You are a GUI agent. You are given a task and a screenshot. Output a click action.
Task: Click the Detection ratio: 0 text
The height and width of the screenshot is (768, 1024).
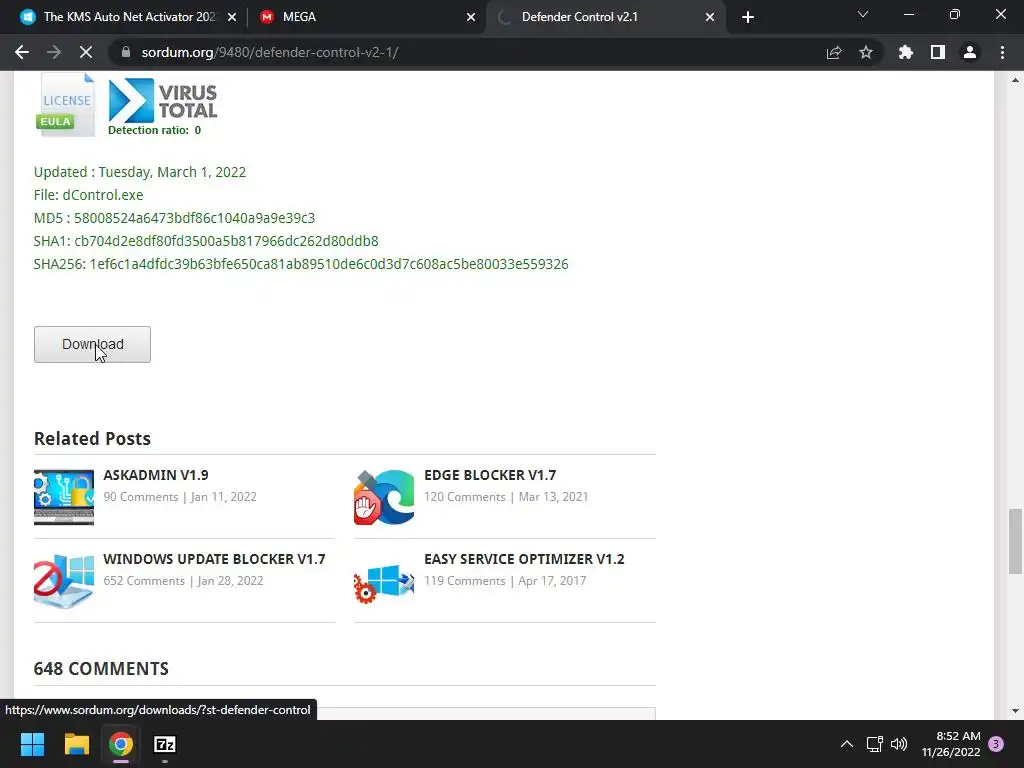[154, 130]
